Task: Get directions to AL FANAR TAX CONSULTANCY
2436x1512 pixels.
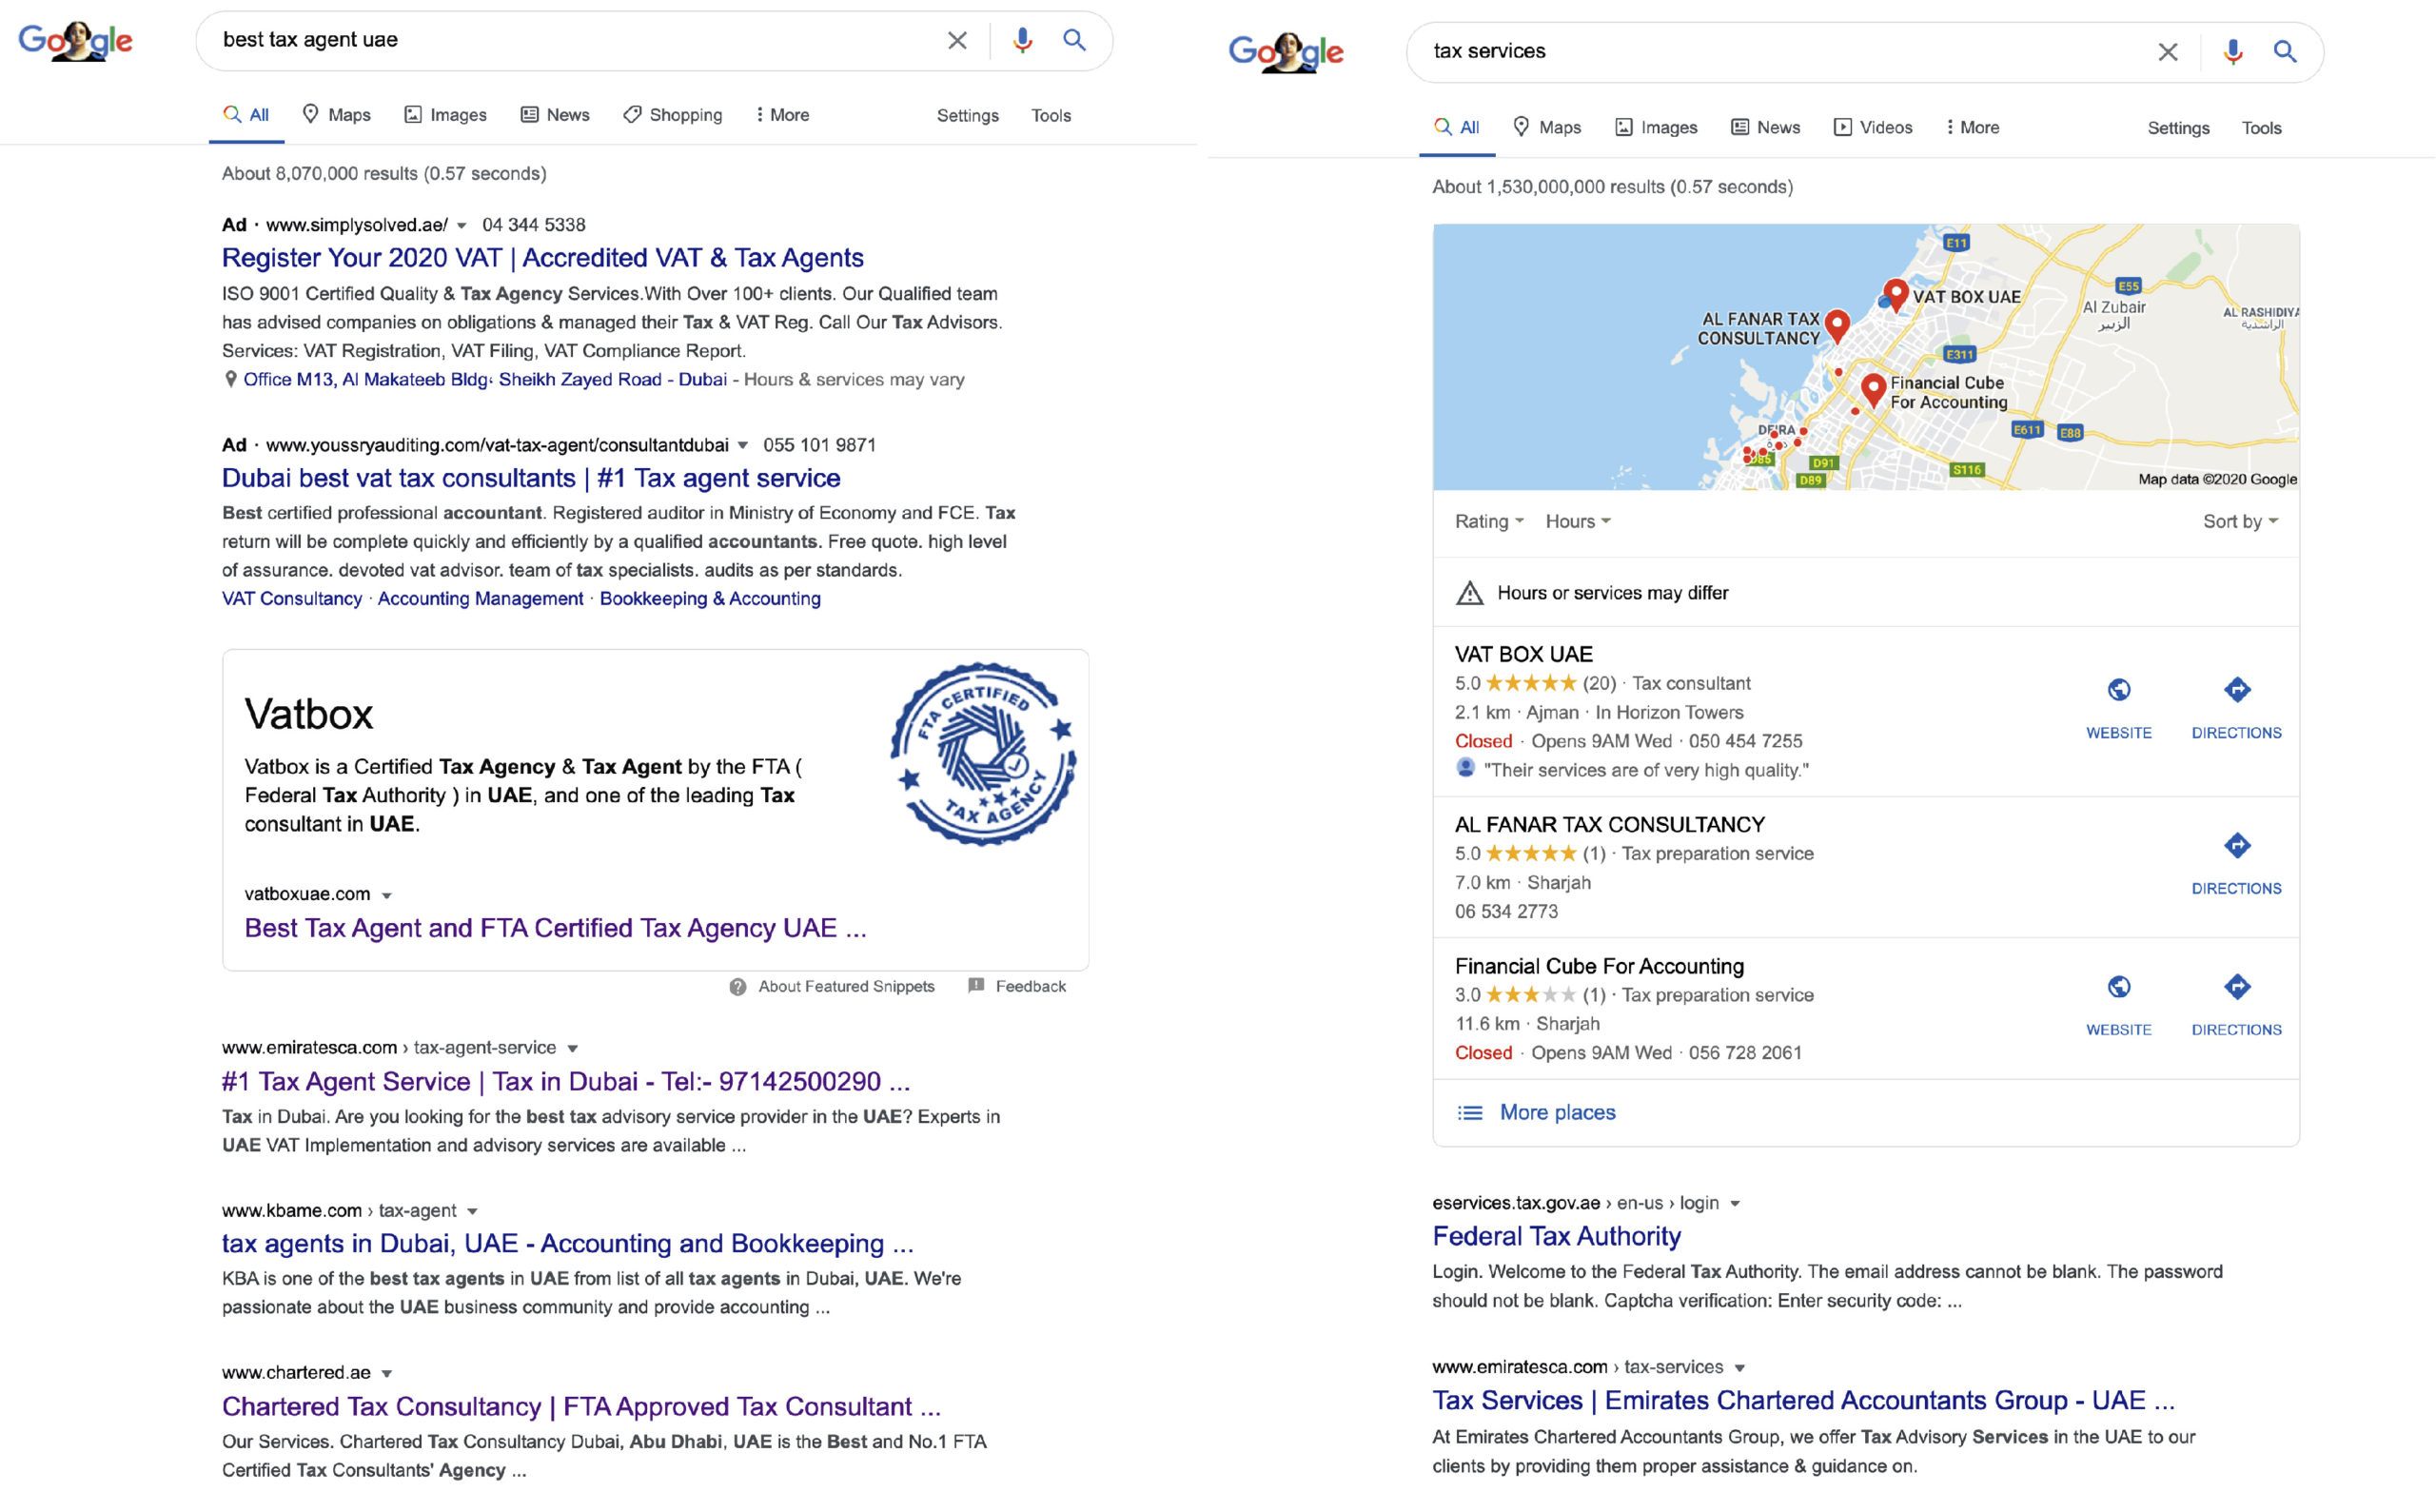Action: point(2237,845)
